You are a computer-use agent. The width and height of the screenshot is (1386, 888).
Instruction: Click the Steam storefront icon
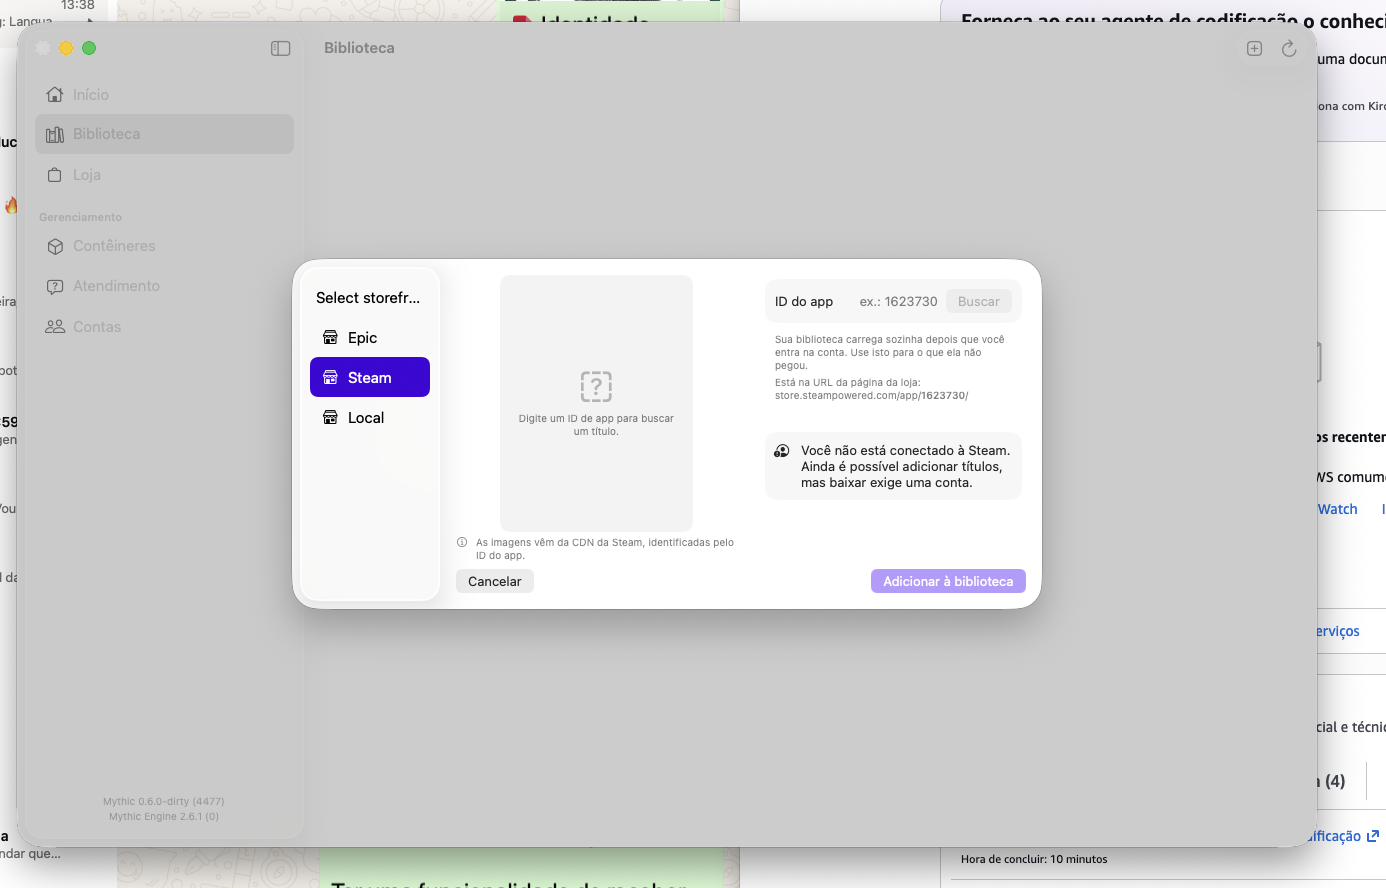click(330, 378)
